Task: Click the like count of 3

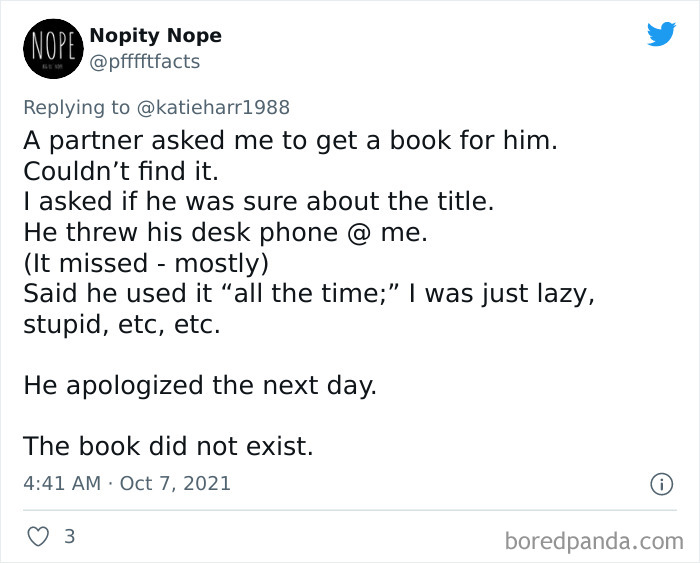Action: tap(69, 536)
